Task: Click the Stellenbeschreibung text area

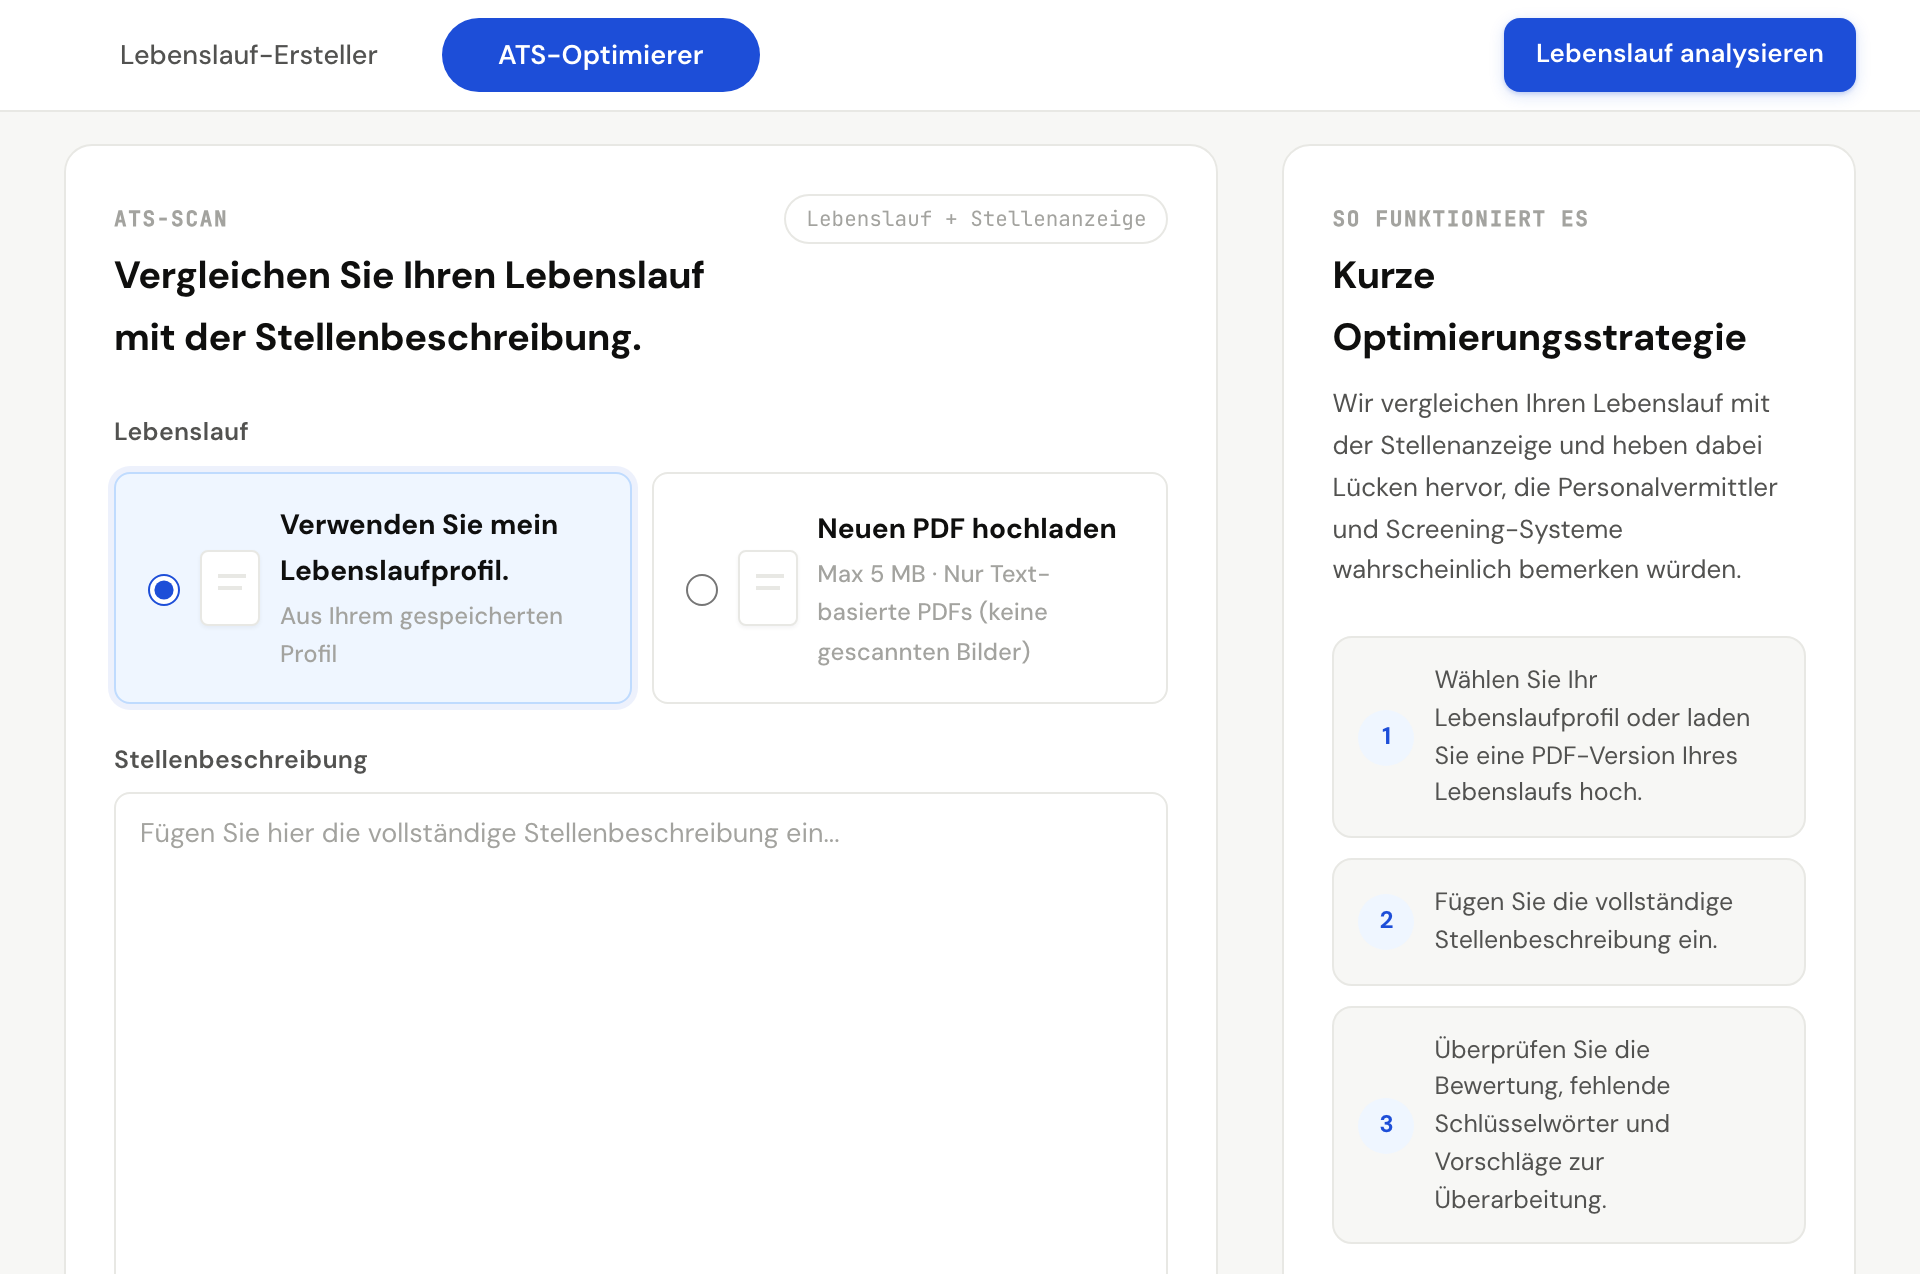Action: pyautogui.click(x=641, y=1033)
